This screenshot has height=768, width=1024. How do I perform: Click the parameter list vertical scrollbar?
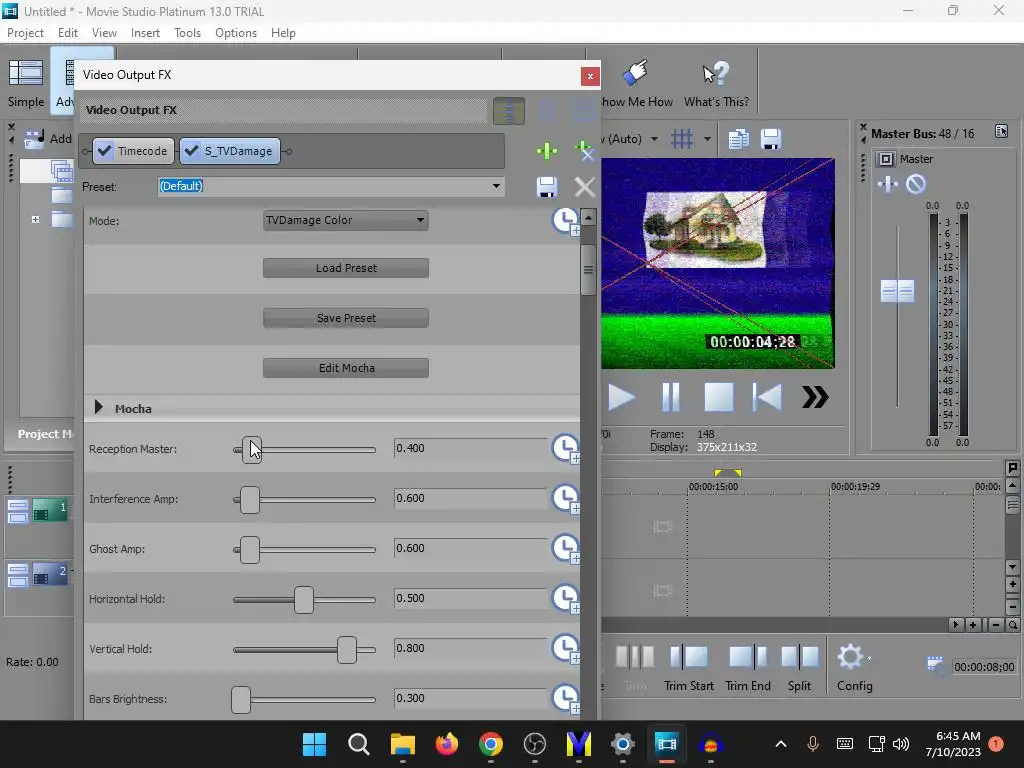(x=588, y=270)
